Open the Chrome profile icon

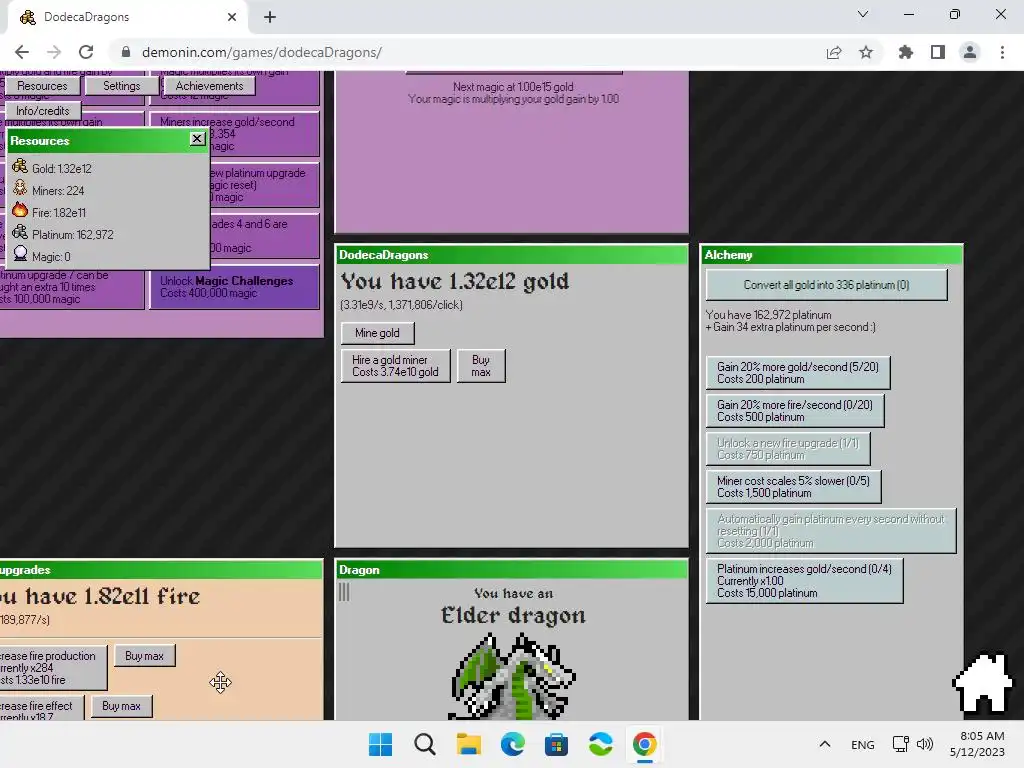click(x=970, y=52)
